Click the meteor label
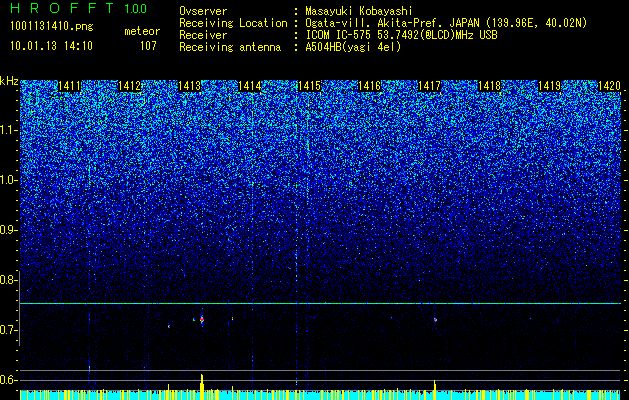629x400 pixels. pos(142,31)
